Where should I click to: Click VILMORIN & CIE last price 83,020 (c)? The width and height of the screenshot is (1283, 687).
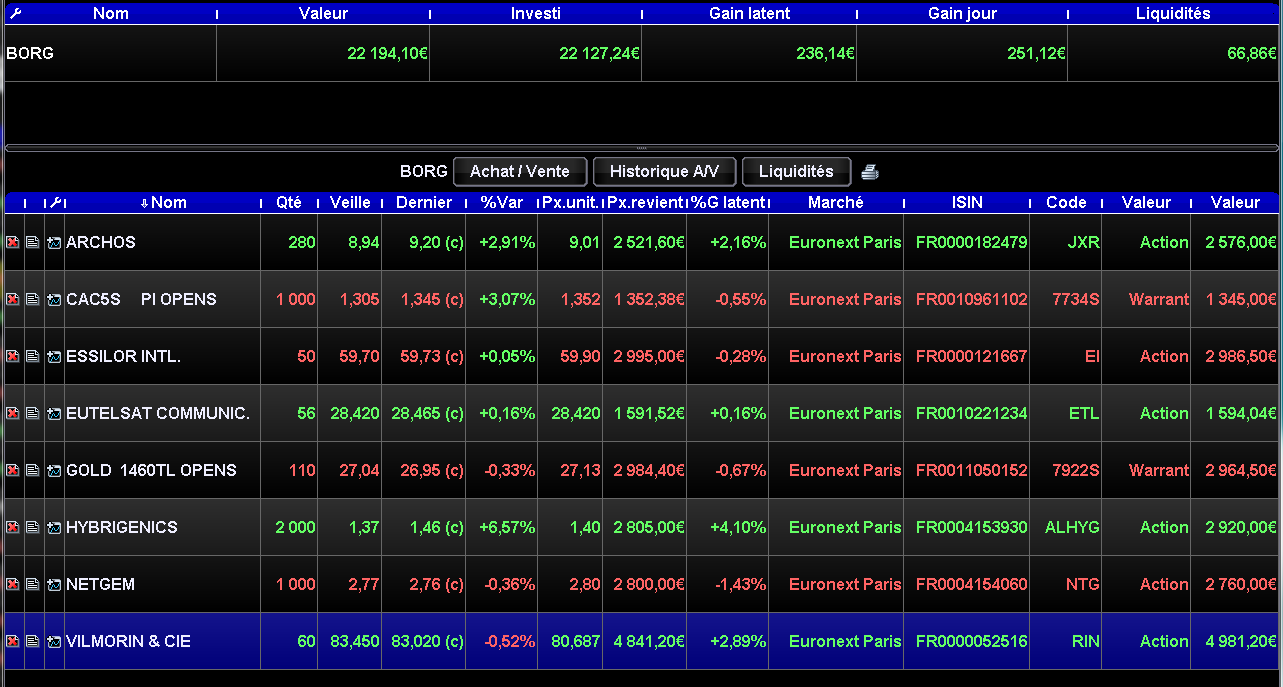pyautogui.click(x=427, y=642)
